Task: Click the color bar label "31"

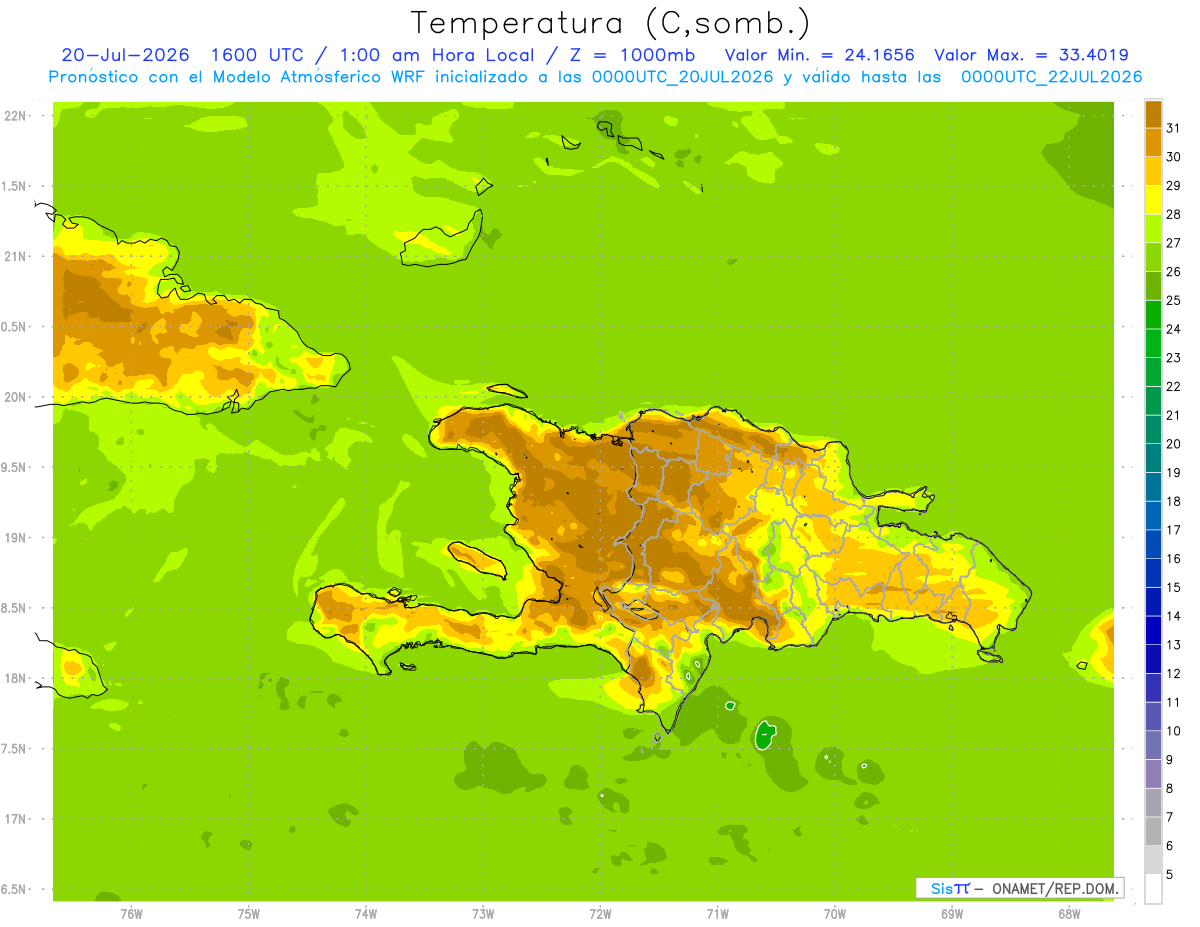Action: click(1174, 127)
